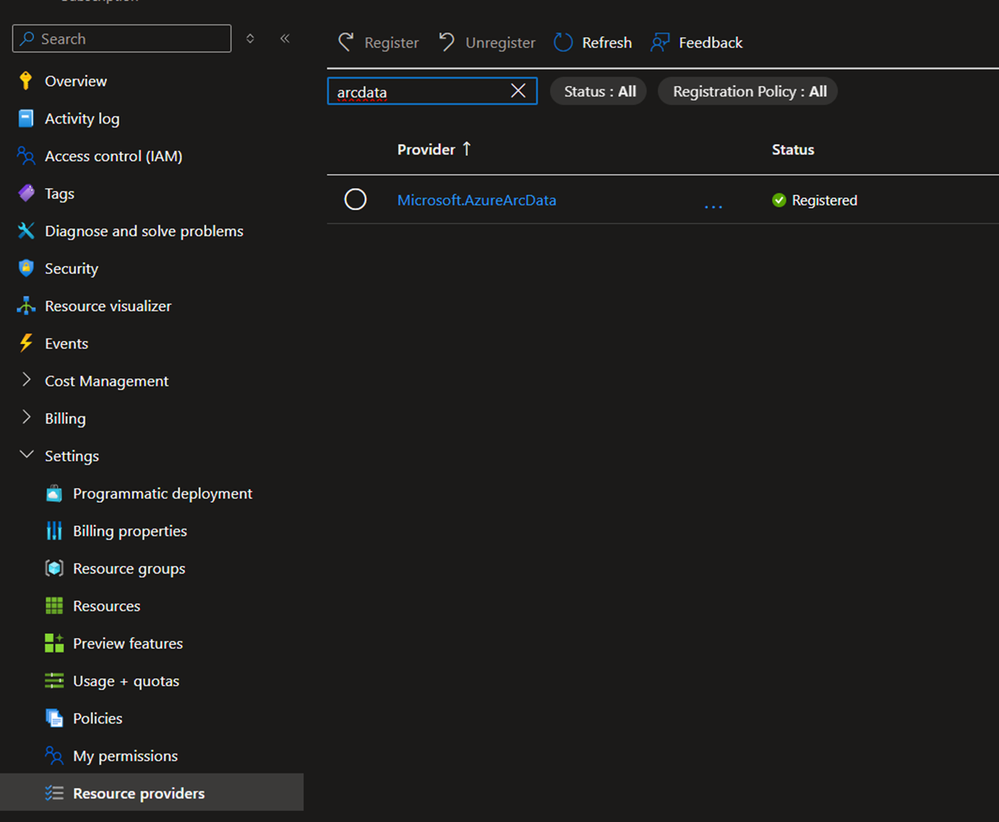Viewport: 999px width, 822px height.
Task: Click the Diagnose and solve problems wrench icon
Action: click(26, 231)
